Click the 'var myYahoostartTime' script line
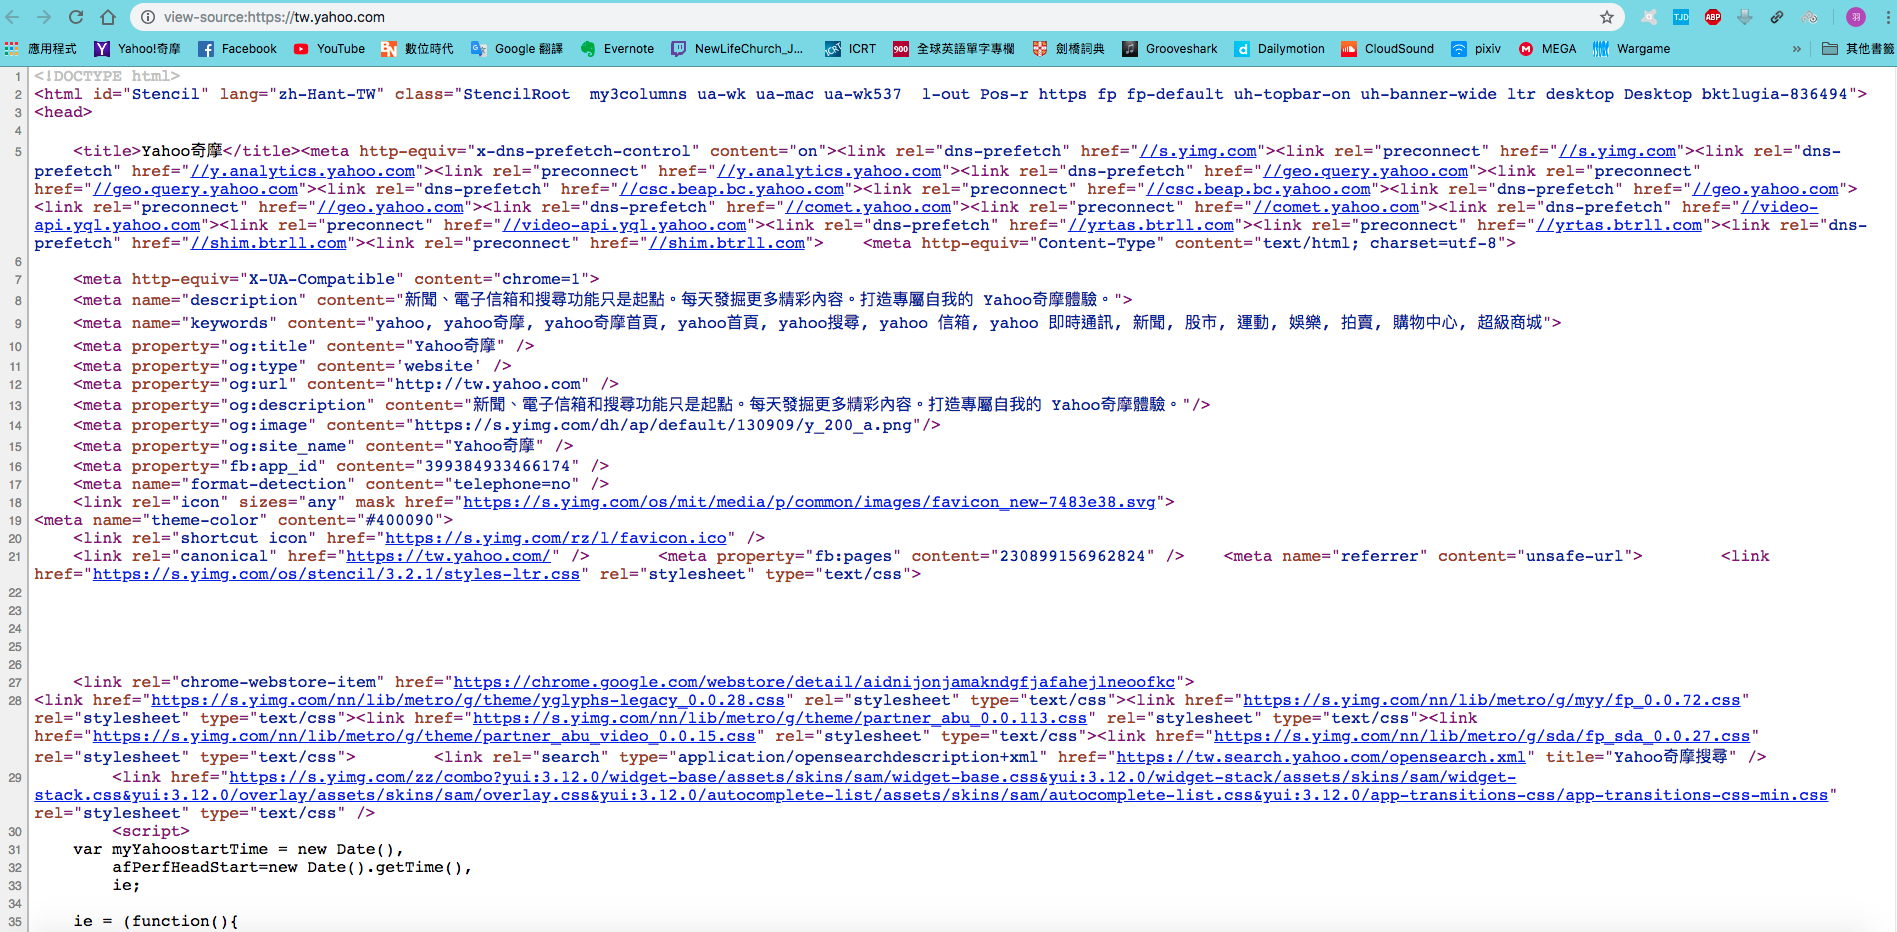Screen dimensions: 1897x932 click(x=238, y=849)
